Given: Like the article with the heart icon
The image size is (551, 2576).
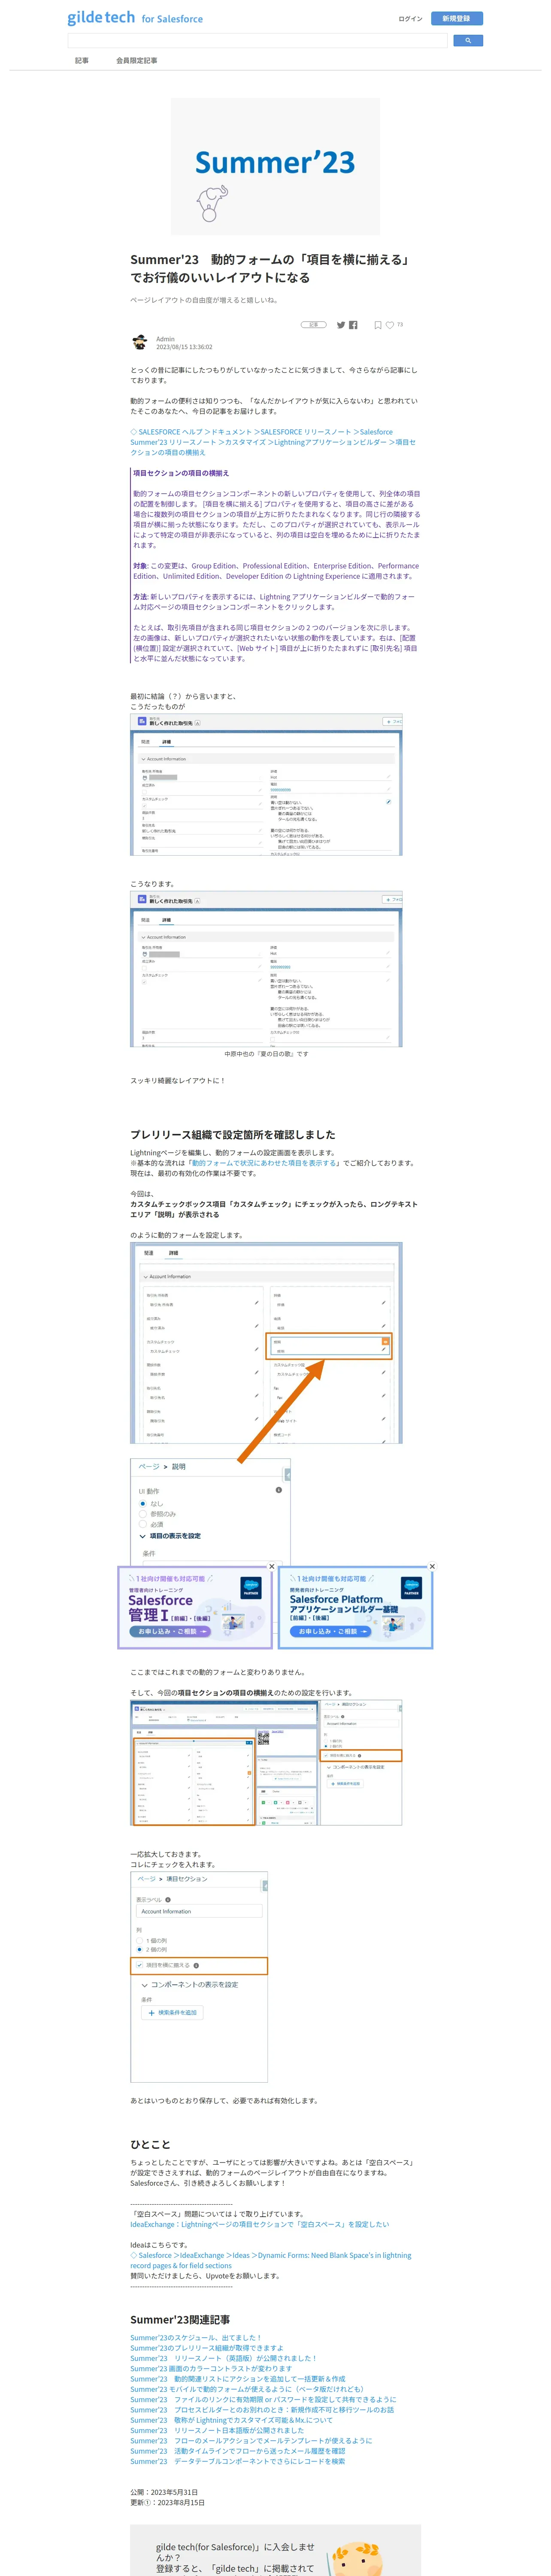Looking at the screenshot, I should click(390, 325).
